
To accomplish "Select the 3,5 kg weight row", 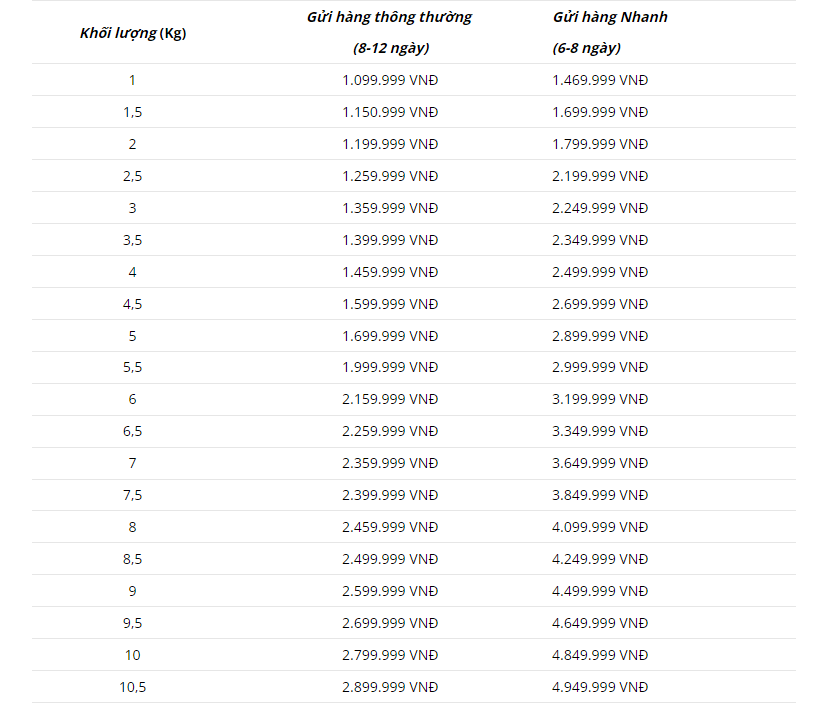I will pos(414,240).
